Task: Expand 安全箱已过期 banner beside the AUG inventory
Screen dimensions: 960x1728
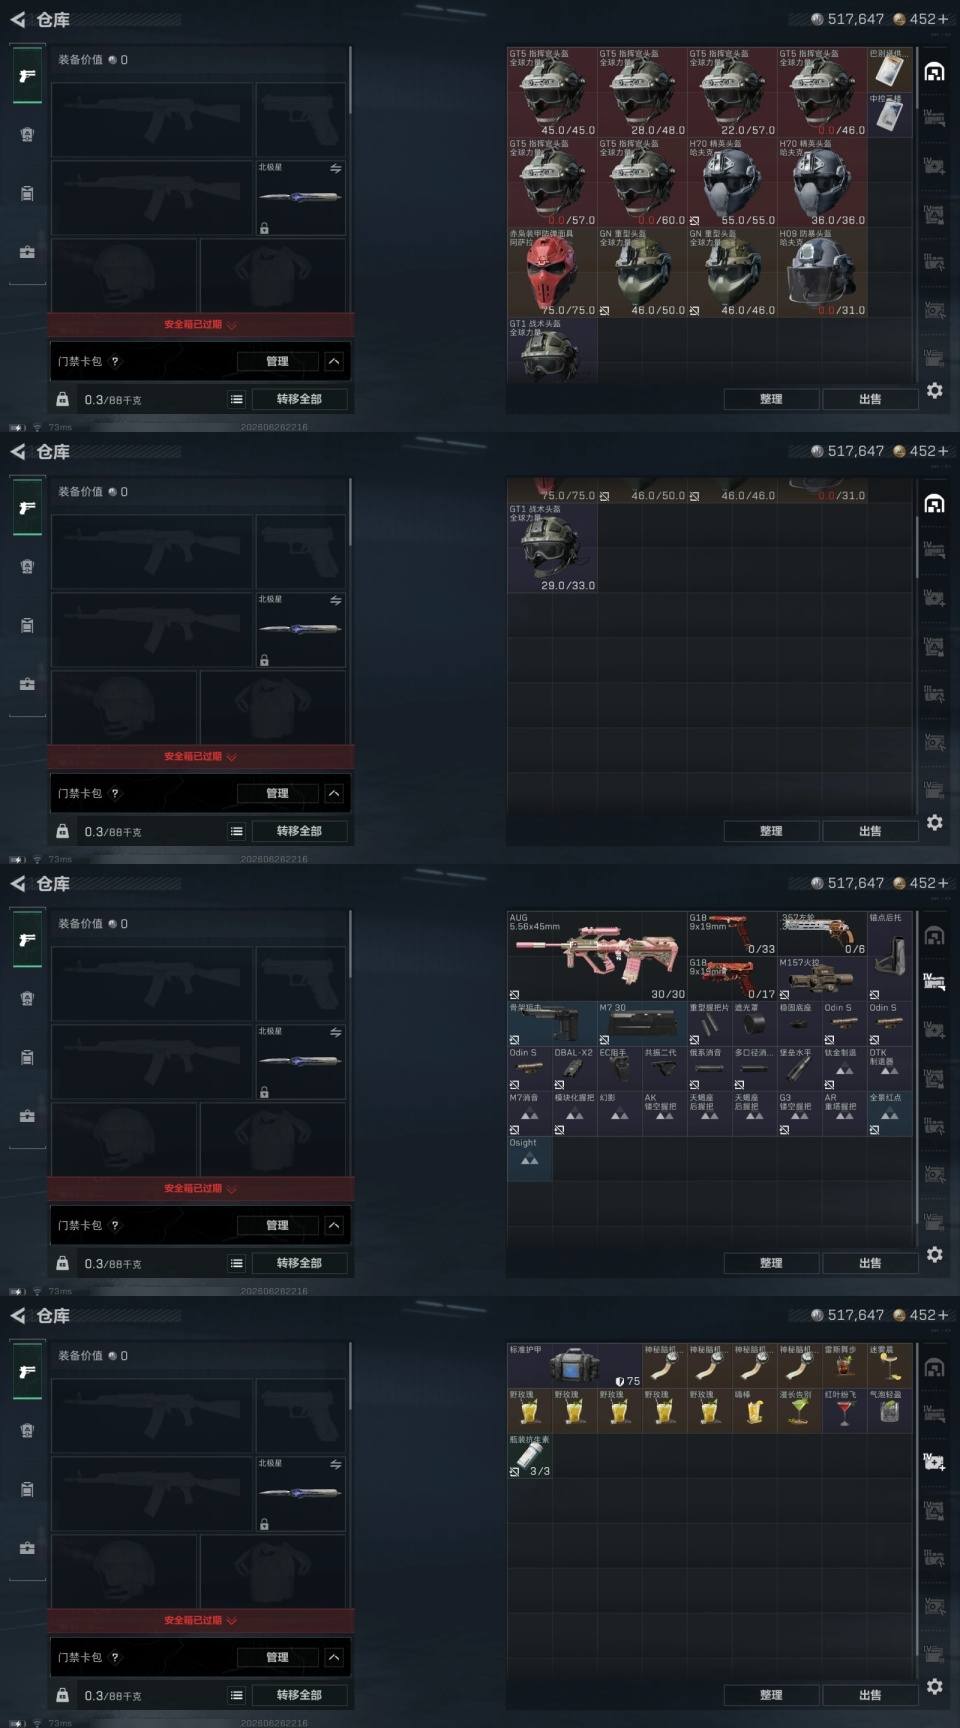Action: tap(200, 1188)
